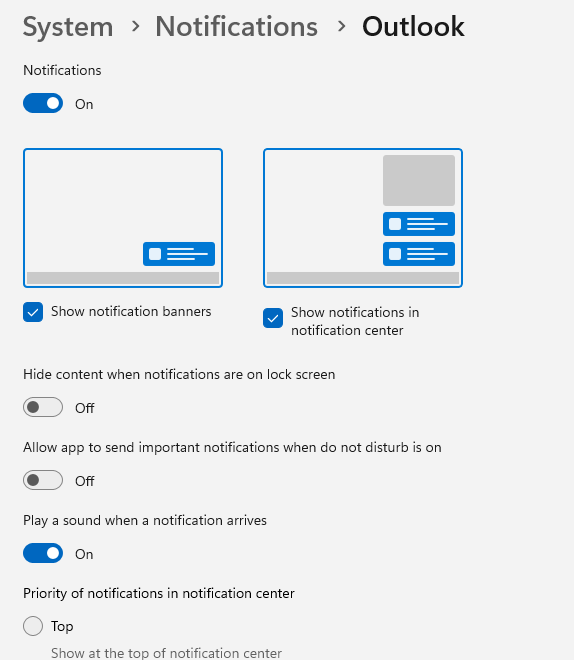The width and height of the screenshot is (574, 660).
Task: Click the notification banner preview image
Action: tap(123, 218)
